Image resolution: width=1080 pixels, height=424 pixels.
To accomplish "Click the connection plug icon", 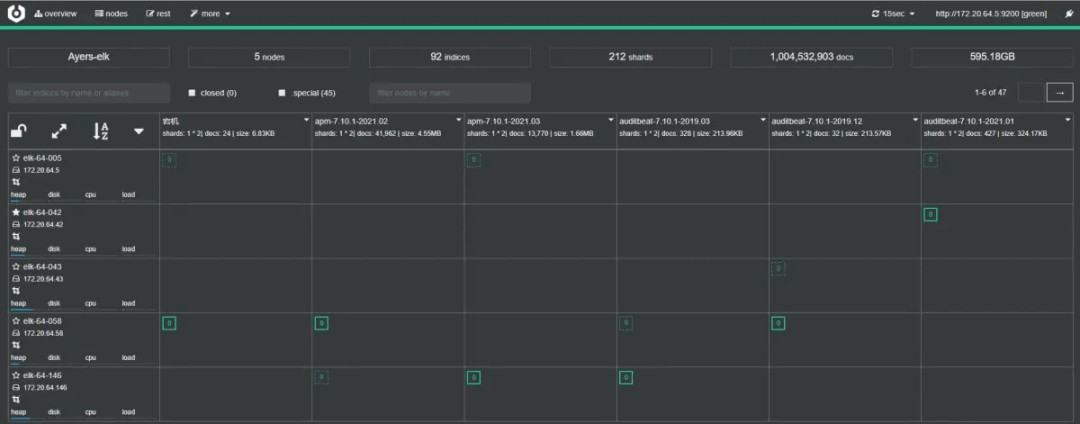I will (x=1069, y=14).
